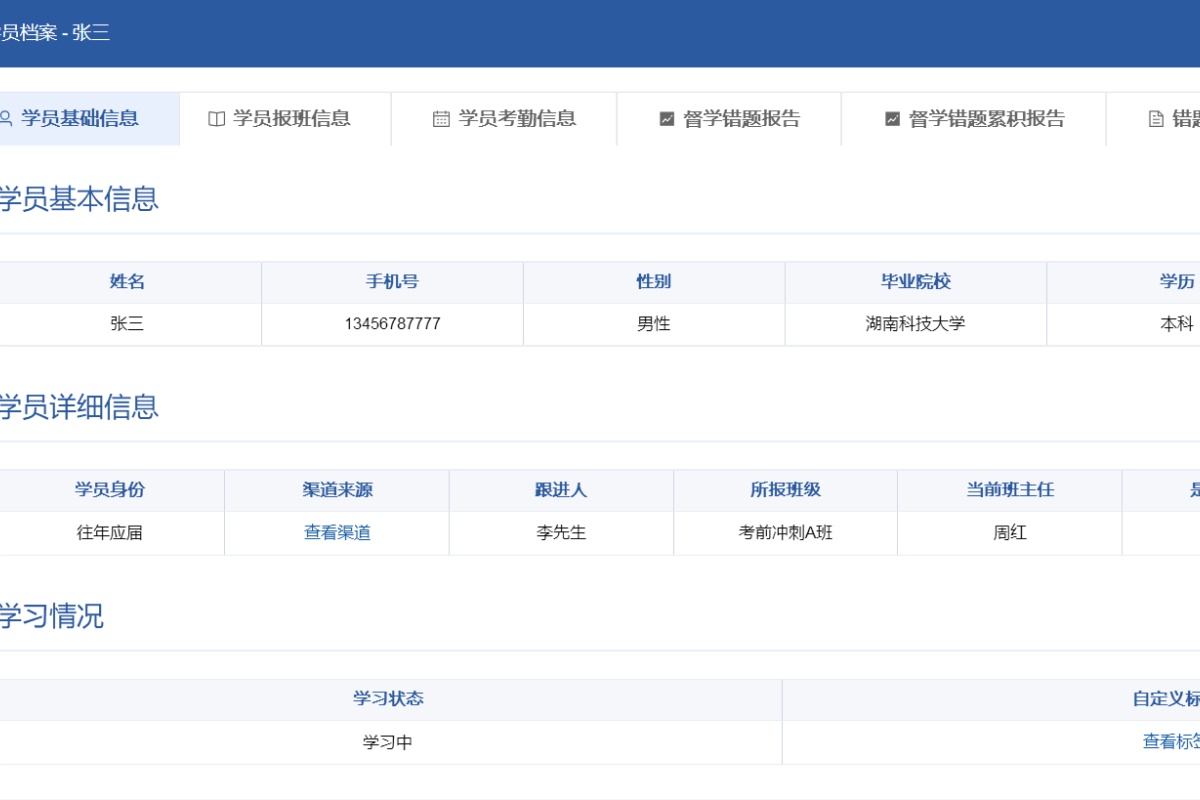This screenshot has height=800, width=1200.
Task: Click the calendar icon on 学员考勤信息 tab
Action: [441, 118]
